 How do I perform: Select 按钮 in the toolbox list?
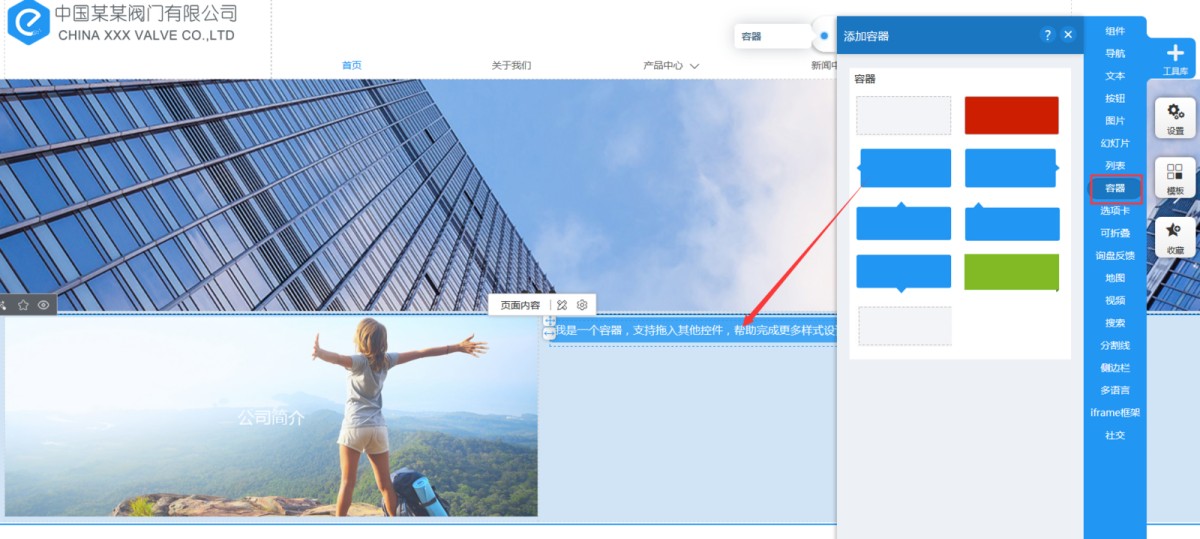click(1115, 98)
